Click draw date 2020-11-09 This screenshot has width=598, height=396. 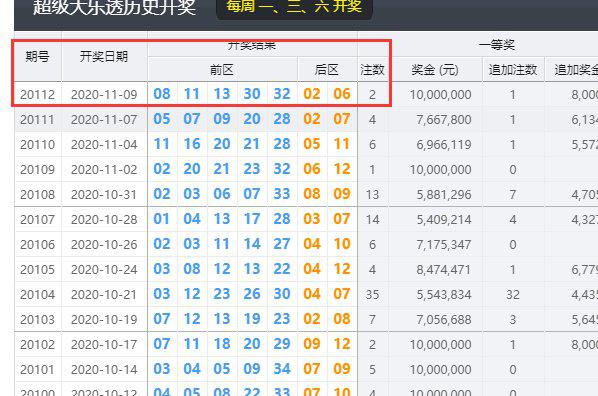pos(104,95)
